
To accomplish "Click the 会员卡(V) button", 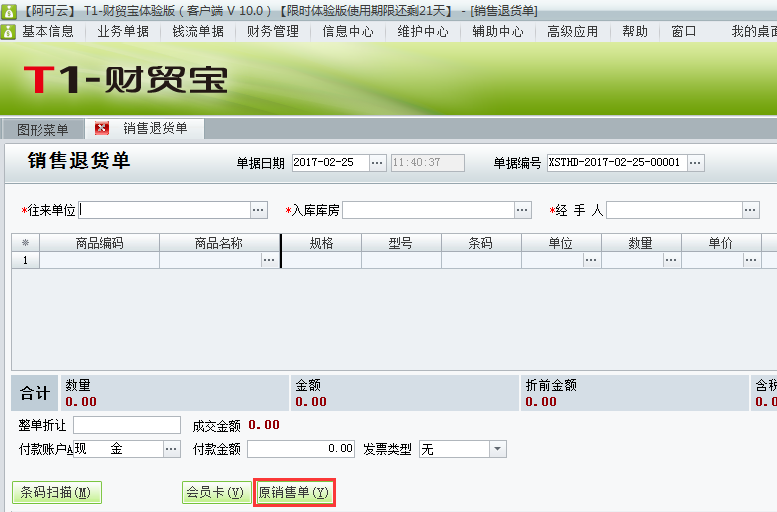I will point(217,492).
